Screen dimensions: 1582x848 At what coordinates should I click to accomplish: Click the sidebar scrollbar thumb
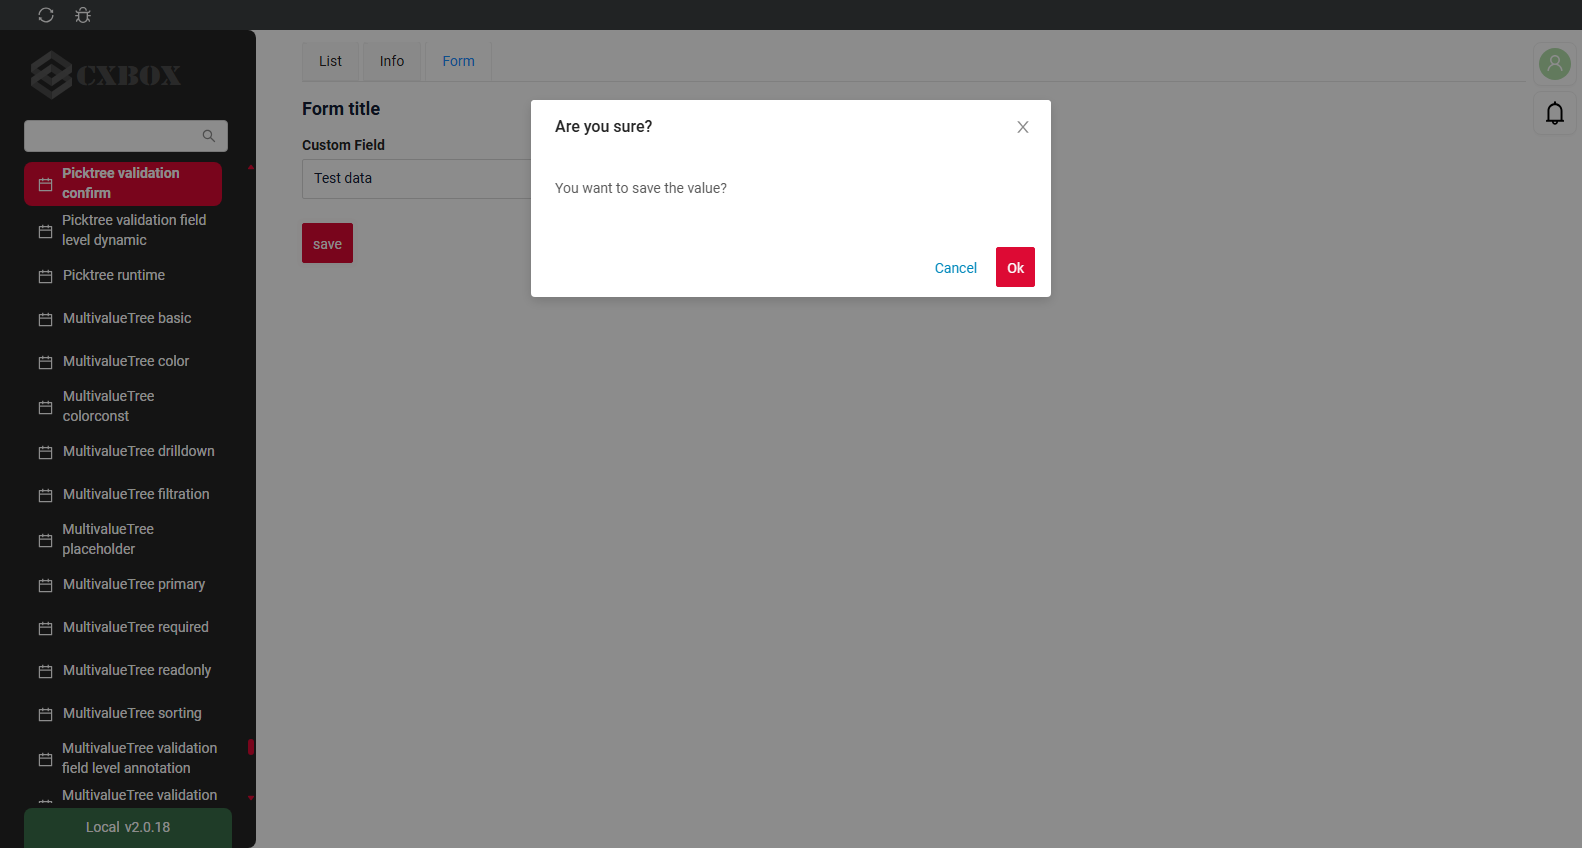251,747
